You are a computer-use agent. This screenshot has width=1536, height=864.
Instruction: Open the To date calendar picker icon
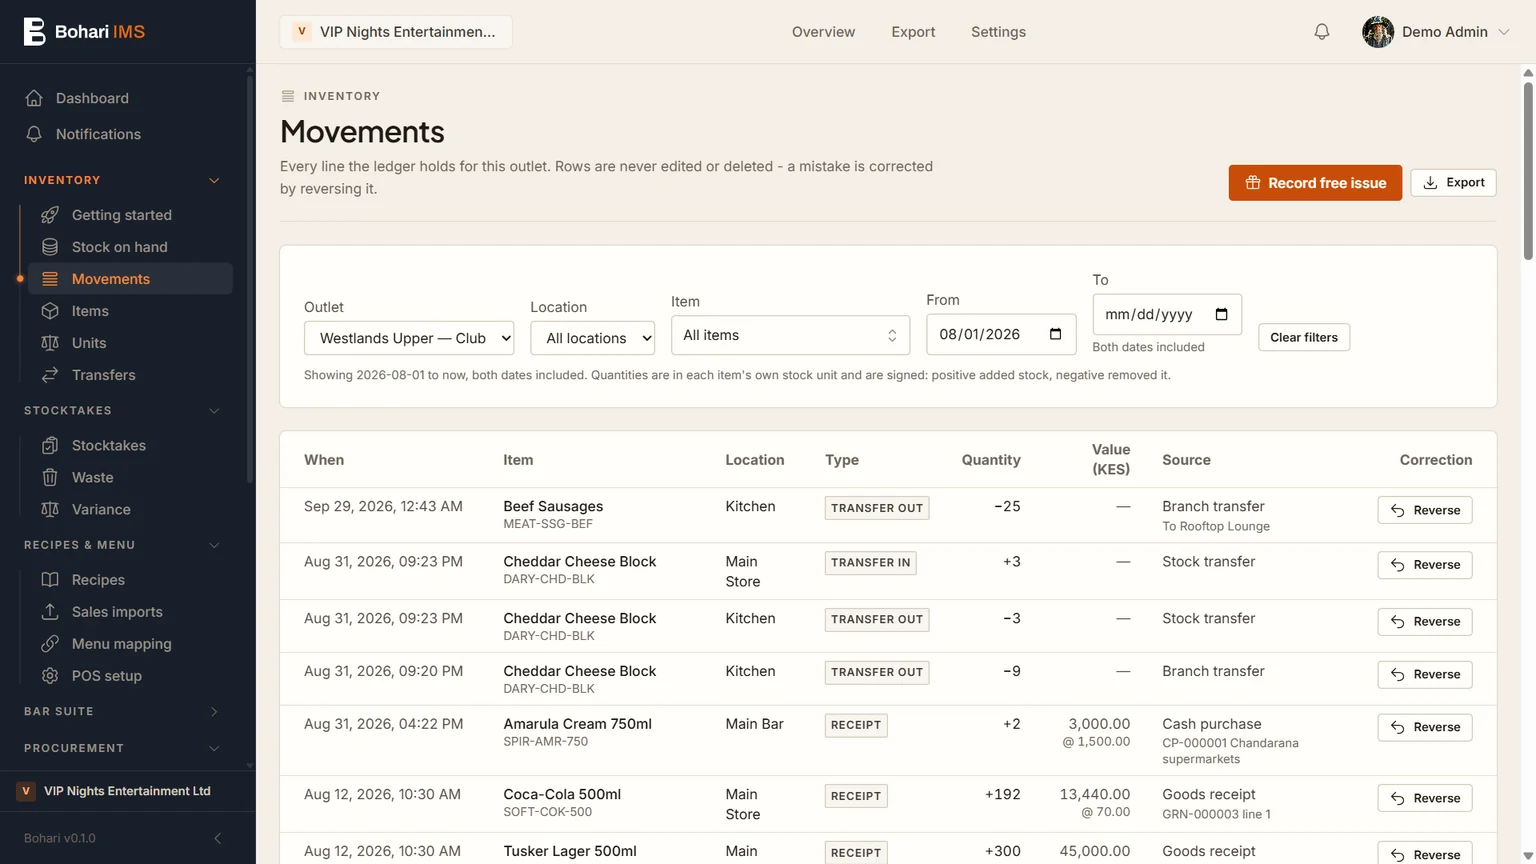(x=1221, y=314)
